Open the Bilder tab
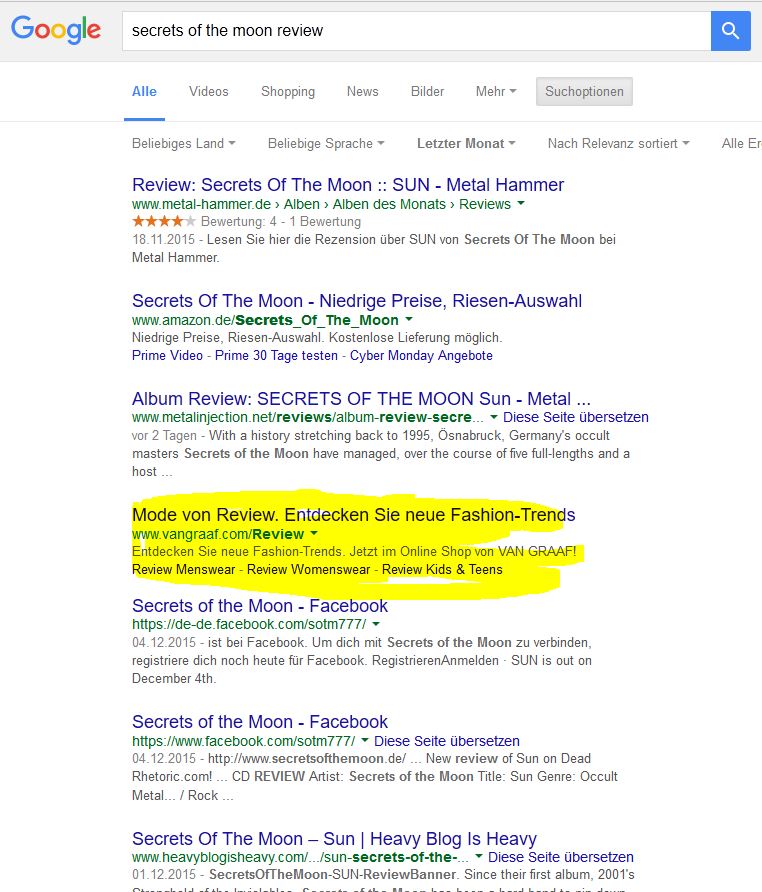Screen dimensions: 762x892 [x=427, y=92]
